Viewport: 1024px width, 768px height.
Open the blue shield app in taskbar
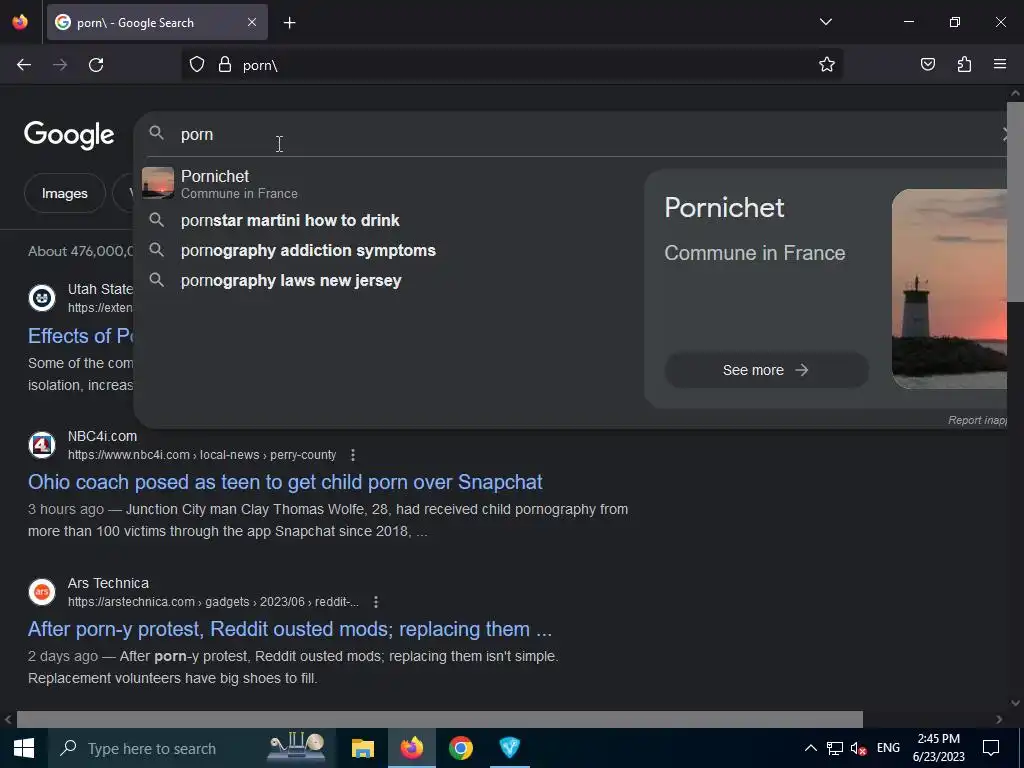click(509, 748)
